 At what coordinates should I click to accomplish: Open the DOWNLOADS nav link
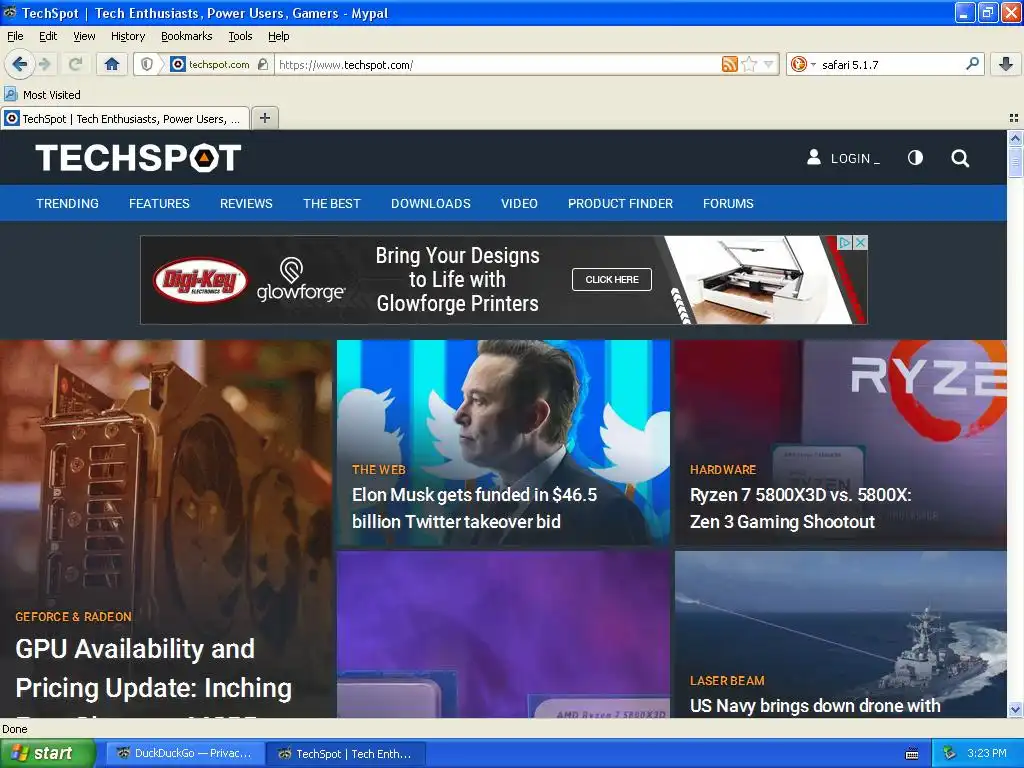click(x=431, y=204)
